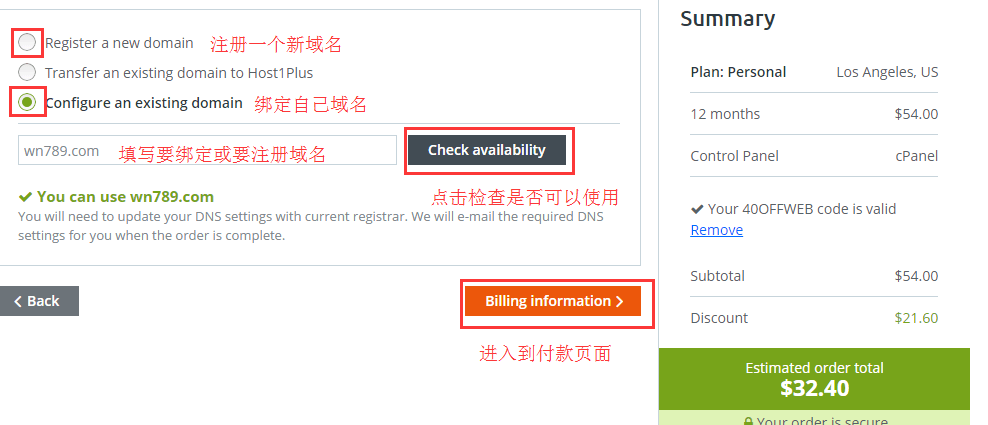Viewport: 988px width, 425px height.
Task: Select the "Register a new domain" radio button
Action: tap(27, 43)
